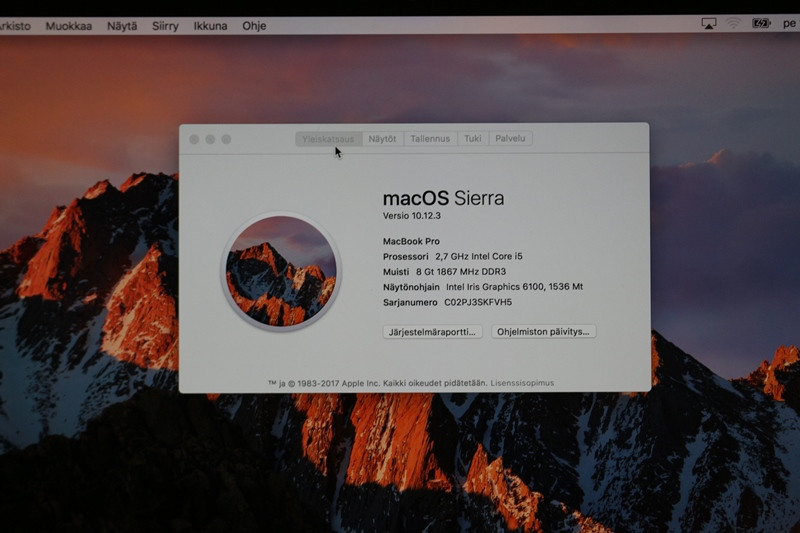Click the Versio 10.12.3 text
Viewport: 800px width, 533px height.
tap(412, 216)
